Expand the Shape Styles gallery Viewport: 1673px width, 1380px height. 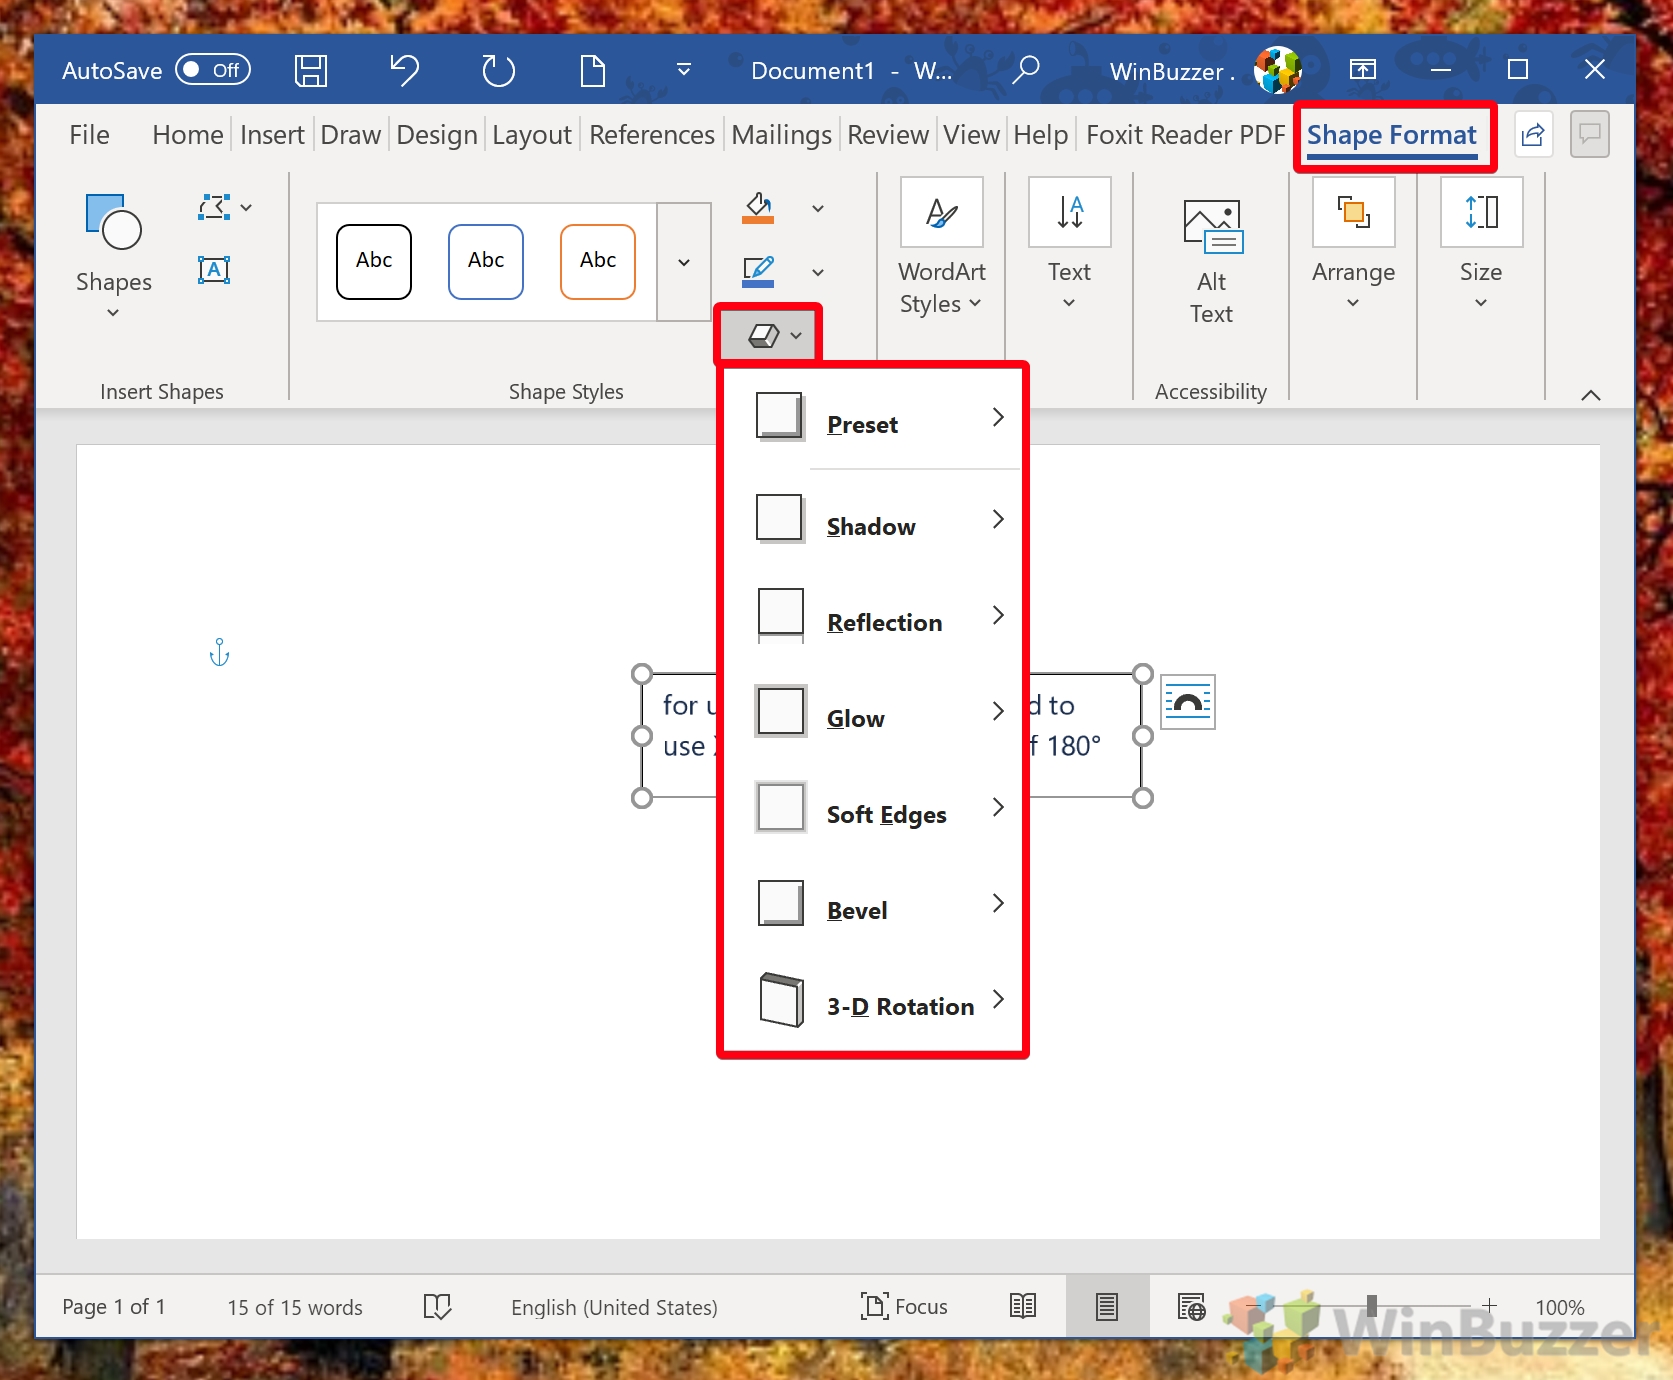[x=684, y=262]
